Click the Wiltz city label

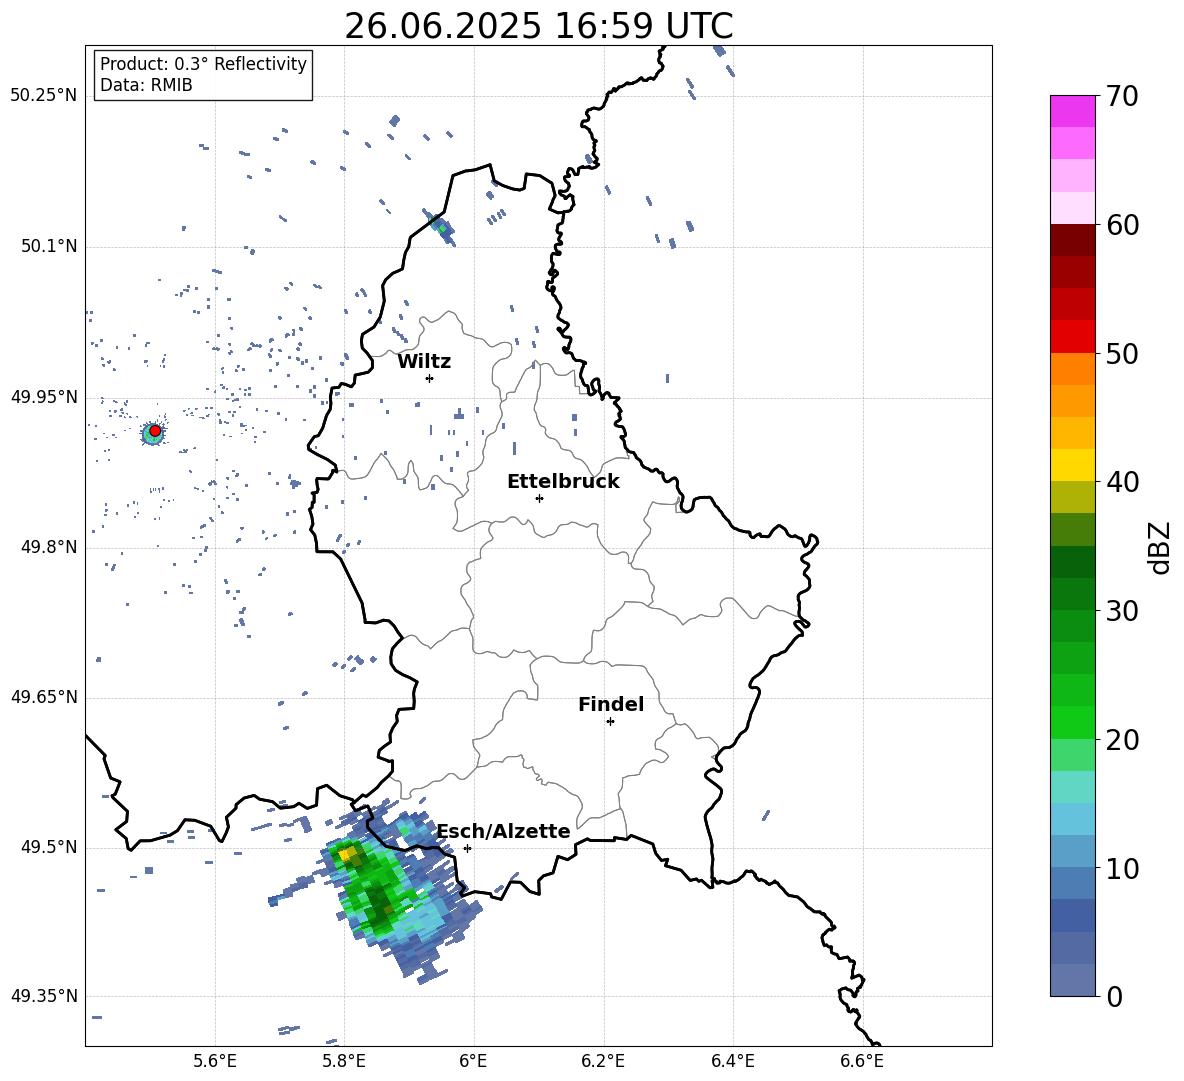click(x=424, y=362)
